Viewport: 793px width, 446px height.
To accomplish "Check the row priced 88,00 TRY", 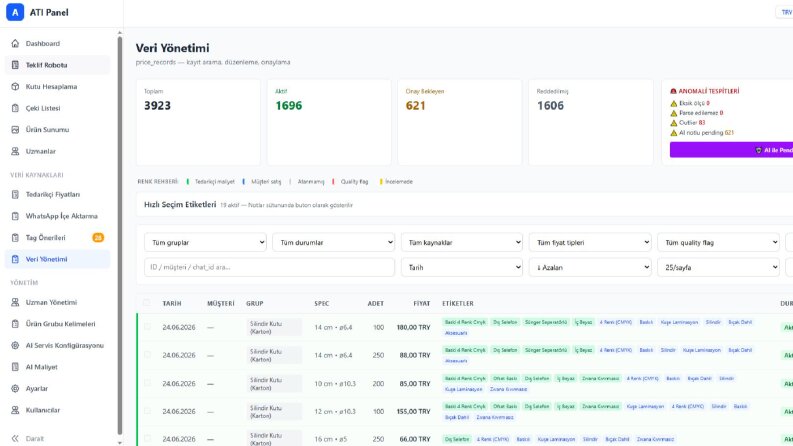I will coord(147,355).
